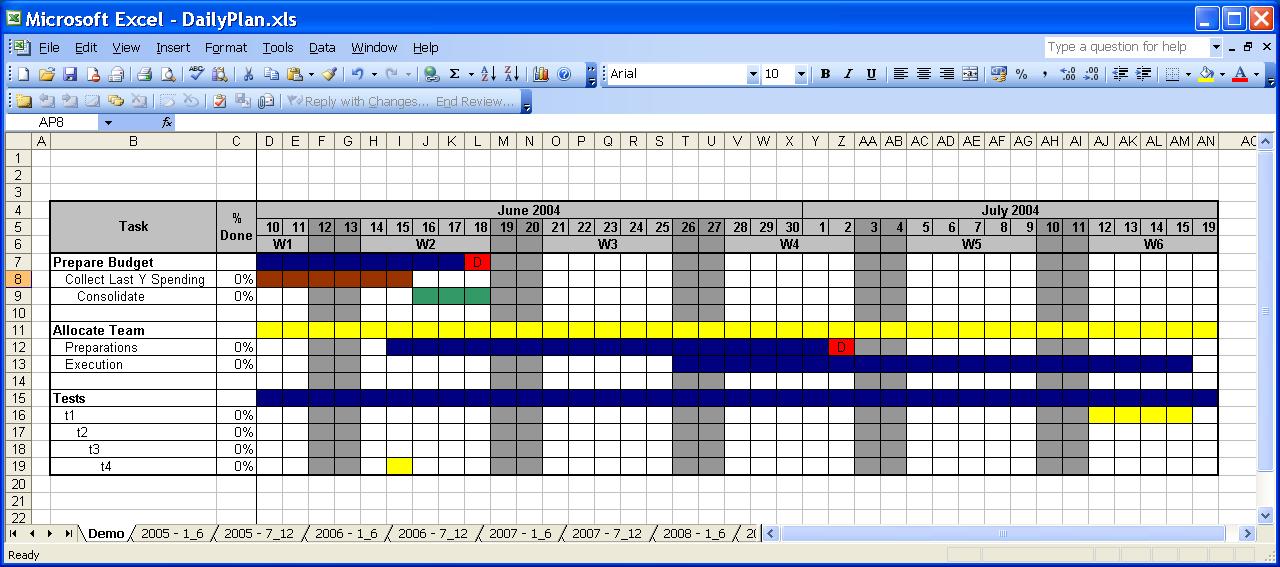Viewport: 1280px width, 567px height.
Task: Launch the Chart Wizard icon
Action: point(541,74)
